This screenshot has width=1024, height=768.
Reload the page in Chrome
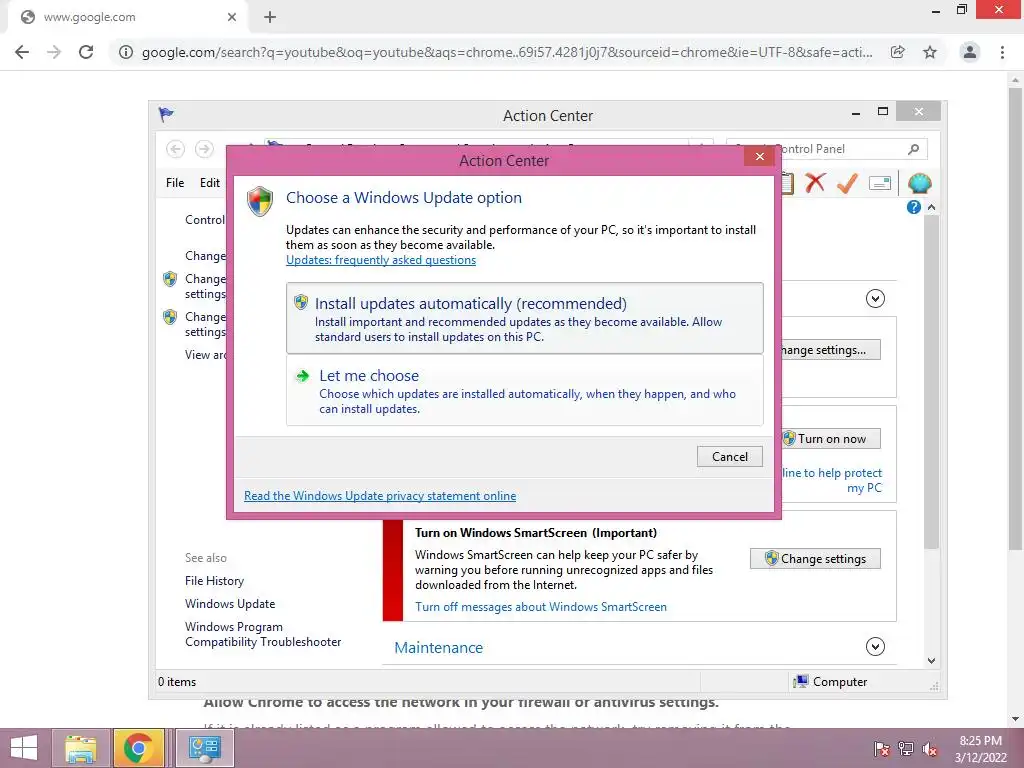point(86,52)
